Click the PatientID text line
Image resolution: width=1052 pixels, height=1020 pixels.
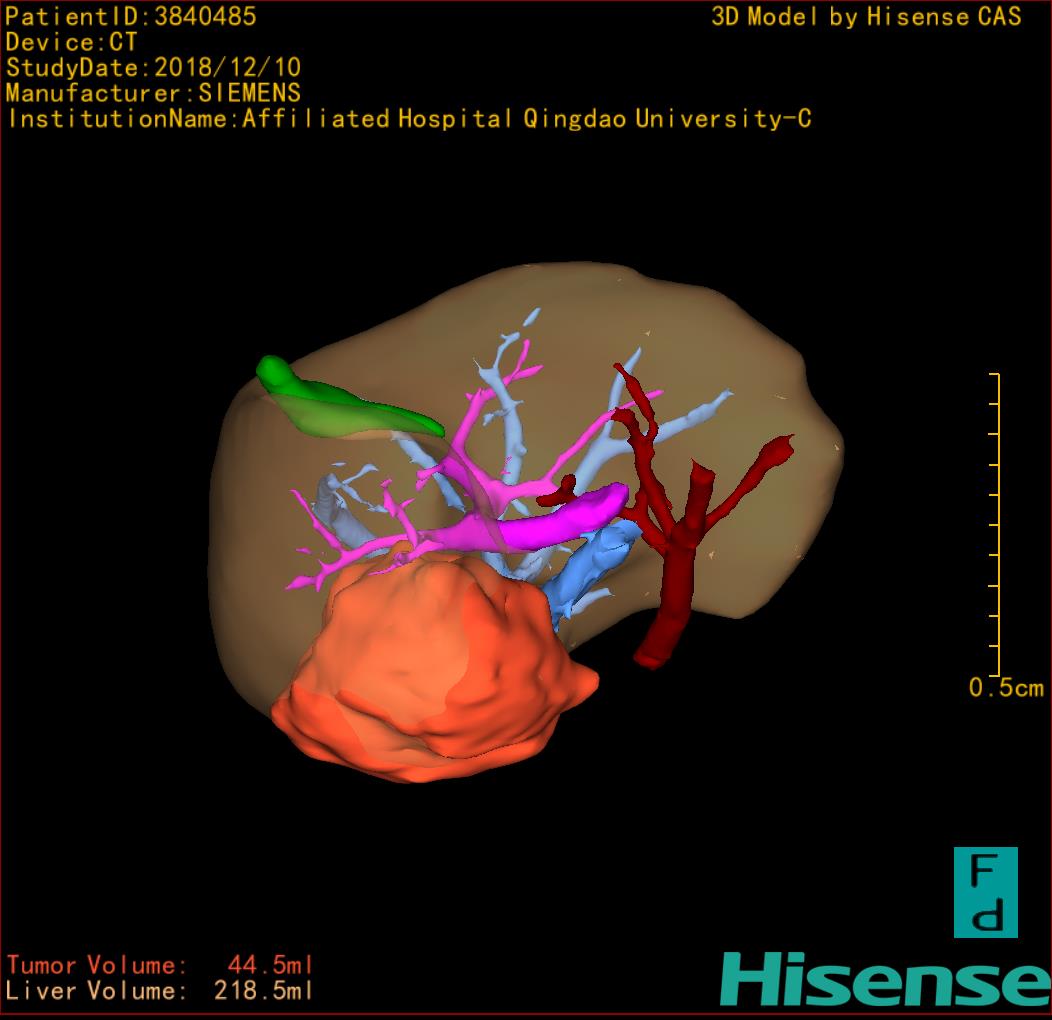(x=131, y=16)
